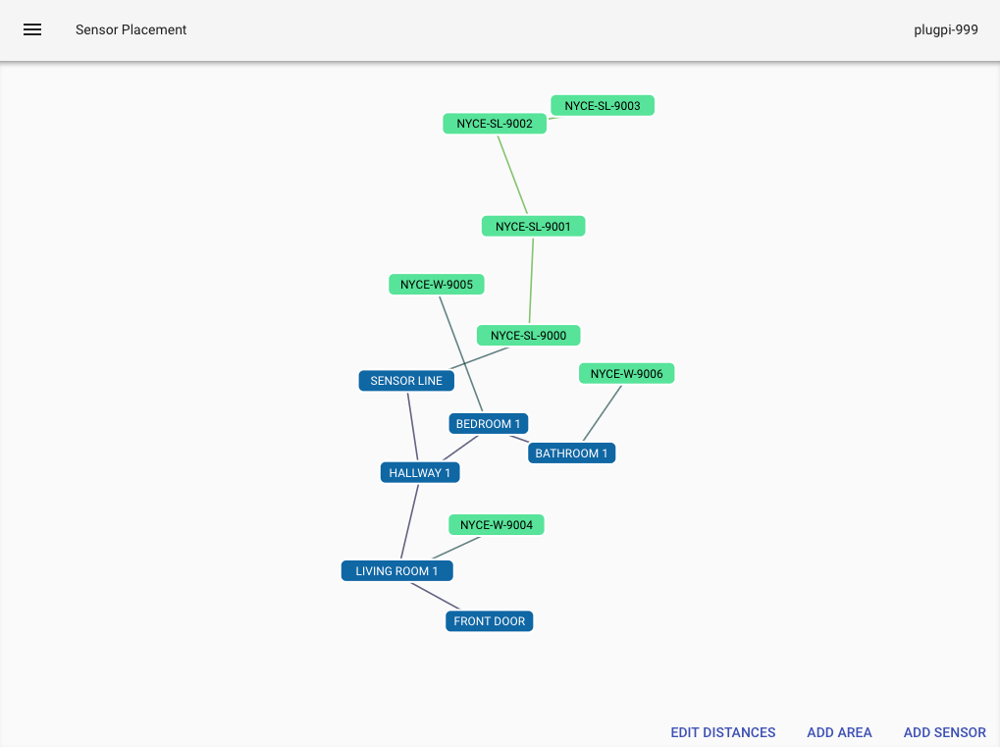Select the NYCE-SL-9003 sensor node

pos(602,106)
